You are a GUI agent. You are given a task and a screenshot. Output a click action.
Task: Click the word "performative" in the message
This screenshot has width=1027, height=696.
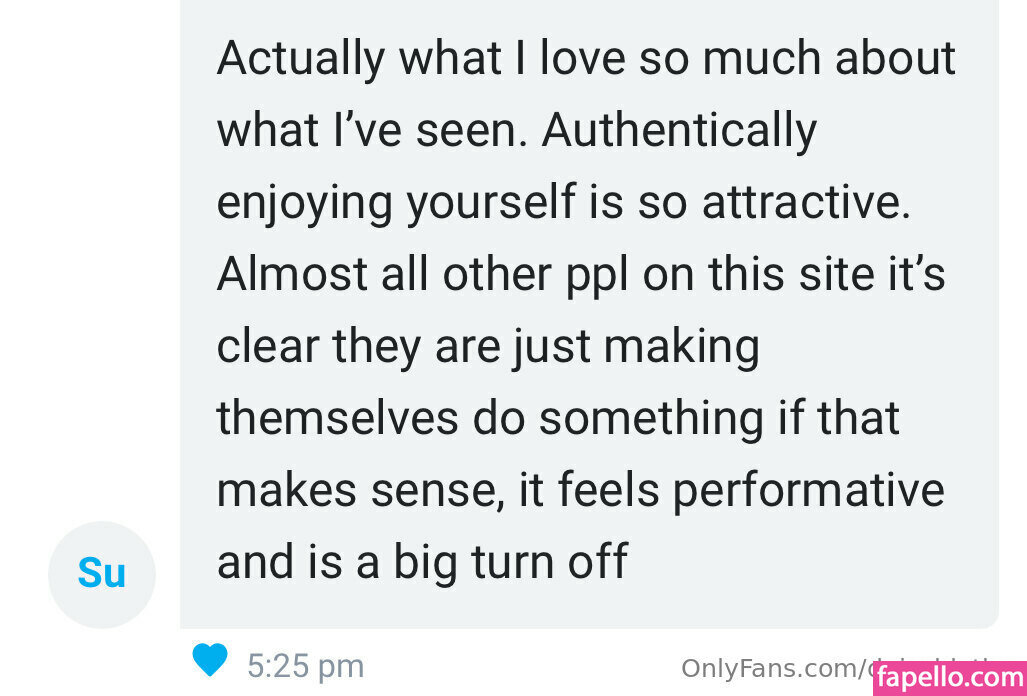coord(808,490)
